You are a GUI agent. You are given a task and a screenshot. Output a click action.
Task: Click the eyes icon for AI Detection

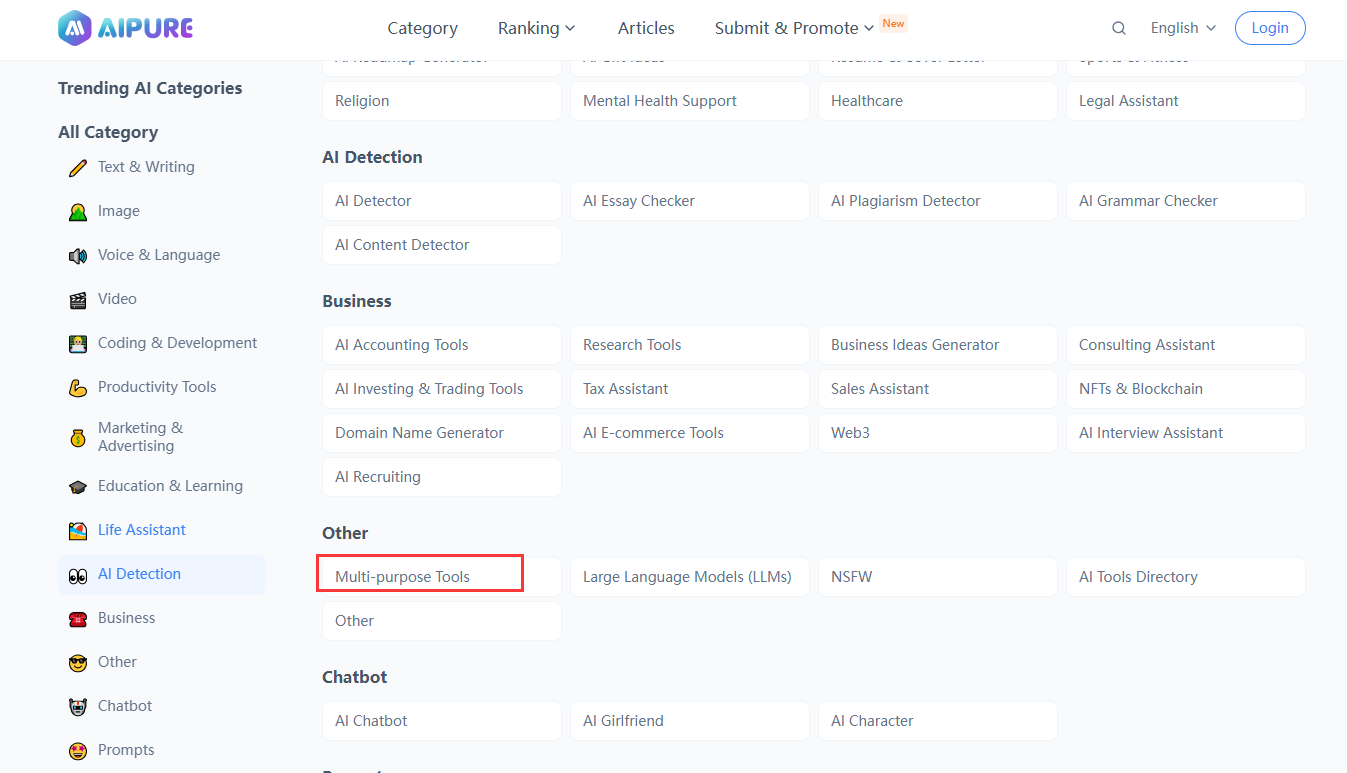(78, 575)
